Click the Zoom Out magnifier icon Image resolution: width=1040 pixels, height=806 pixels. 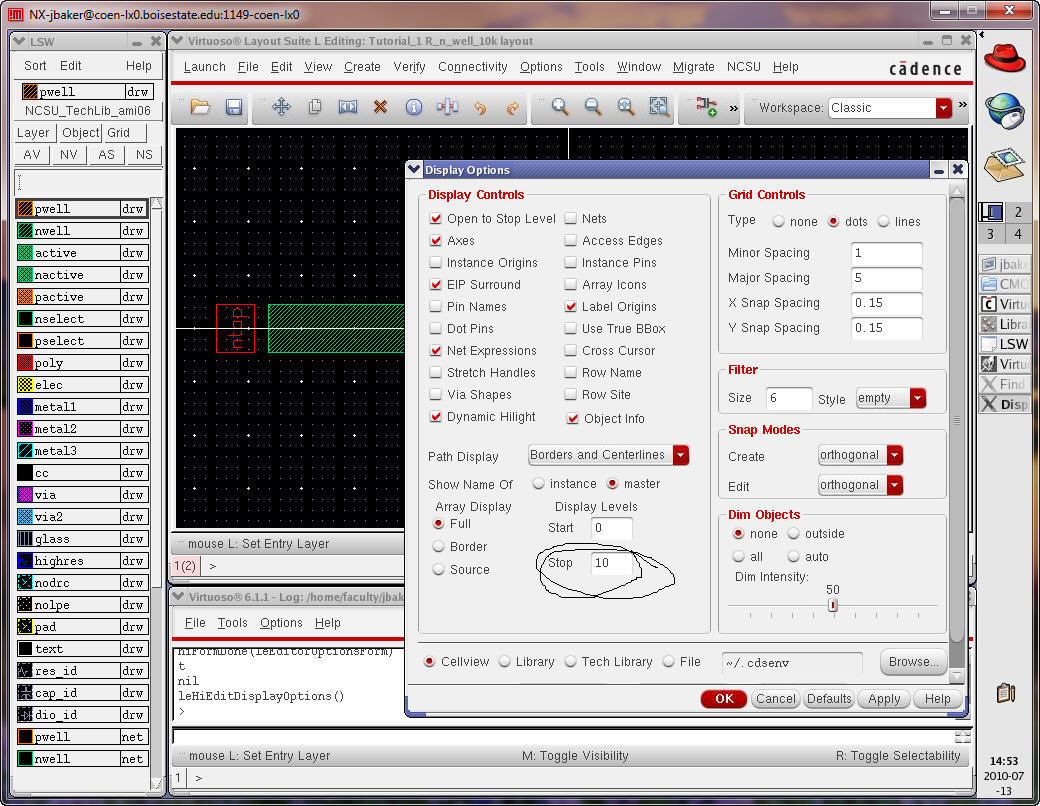point(593,107)
